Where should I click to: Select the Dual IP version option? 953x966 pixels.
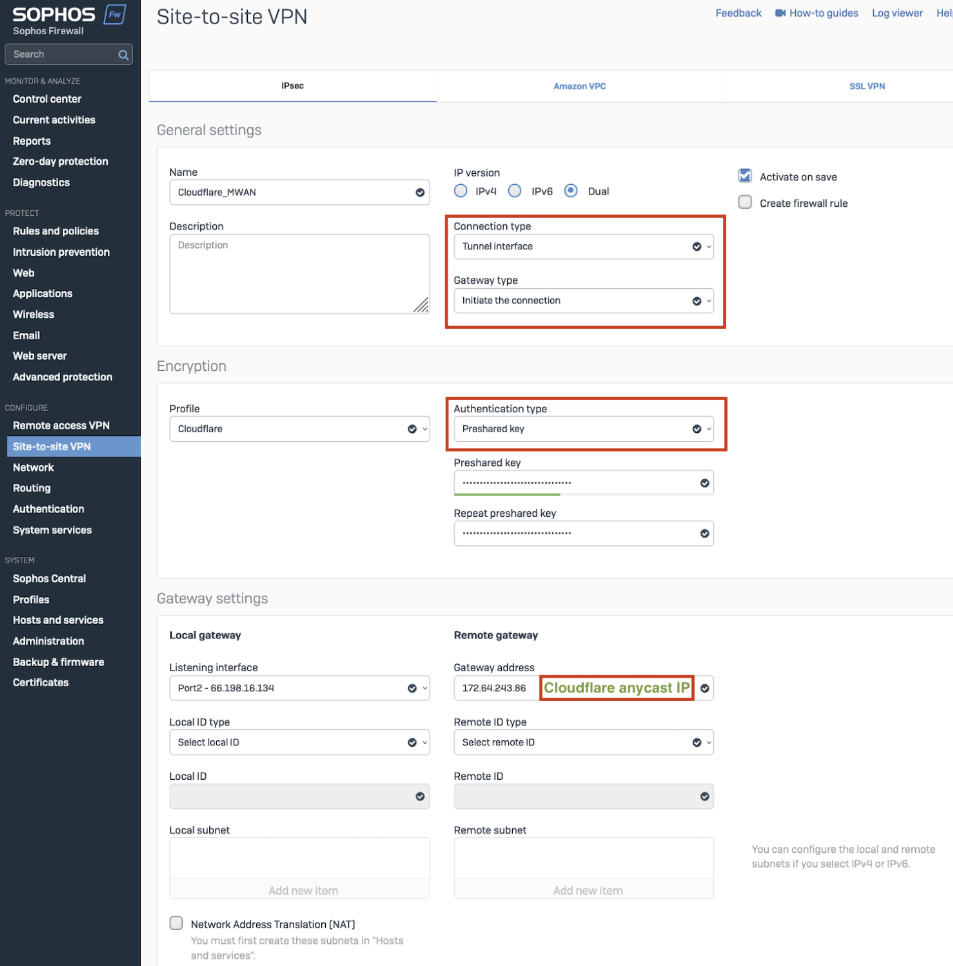tap(571, 191)
